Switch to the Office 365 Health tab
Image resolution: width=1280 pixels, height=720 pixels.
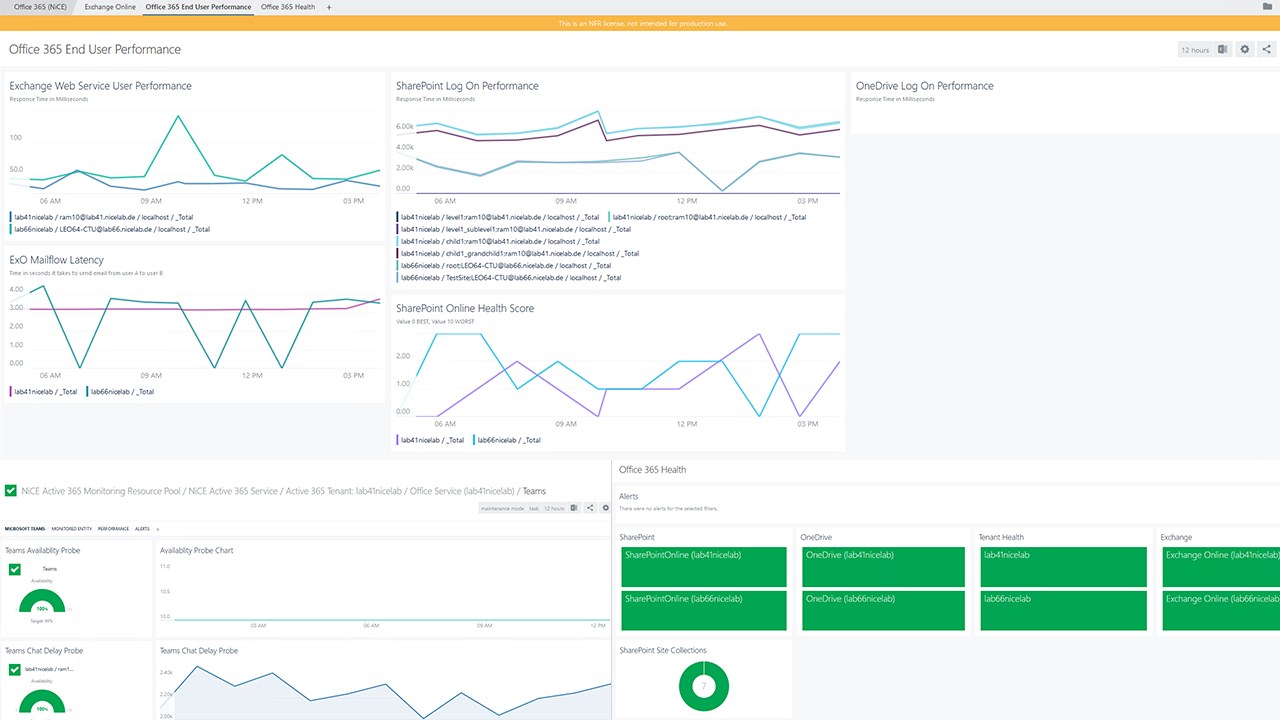(288, 7)
